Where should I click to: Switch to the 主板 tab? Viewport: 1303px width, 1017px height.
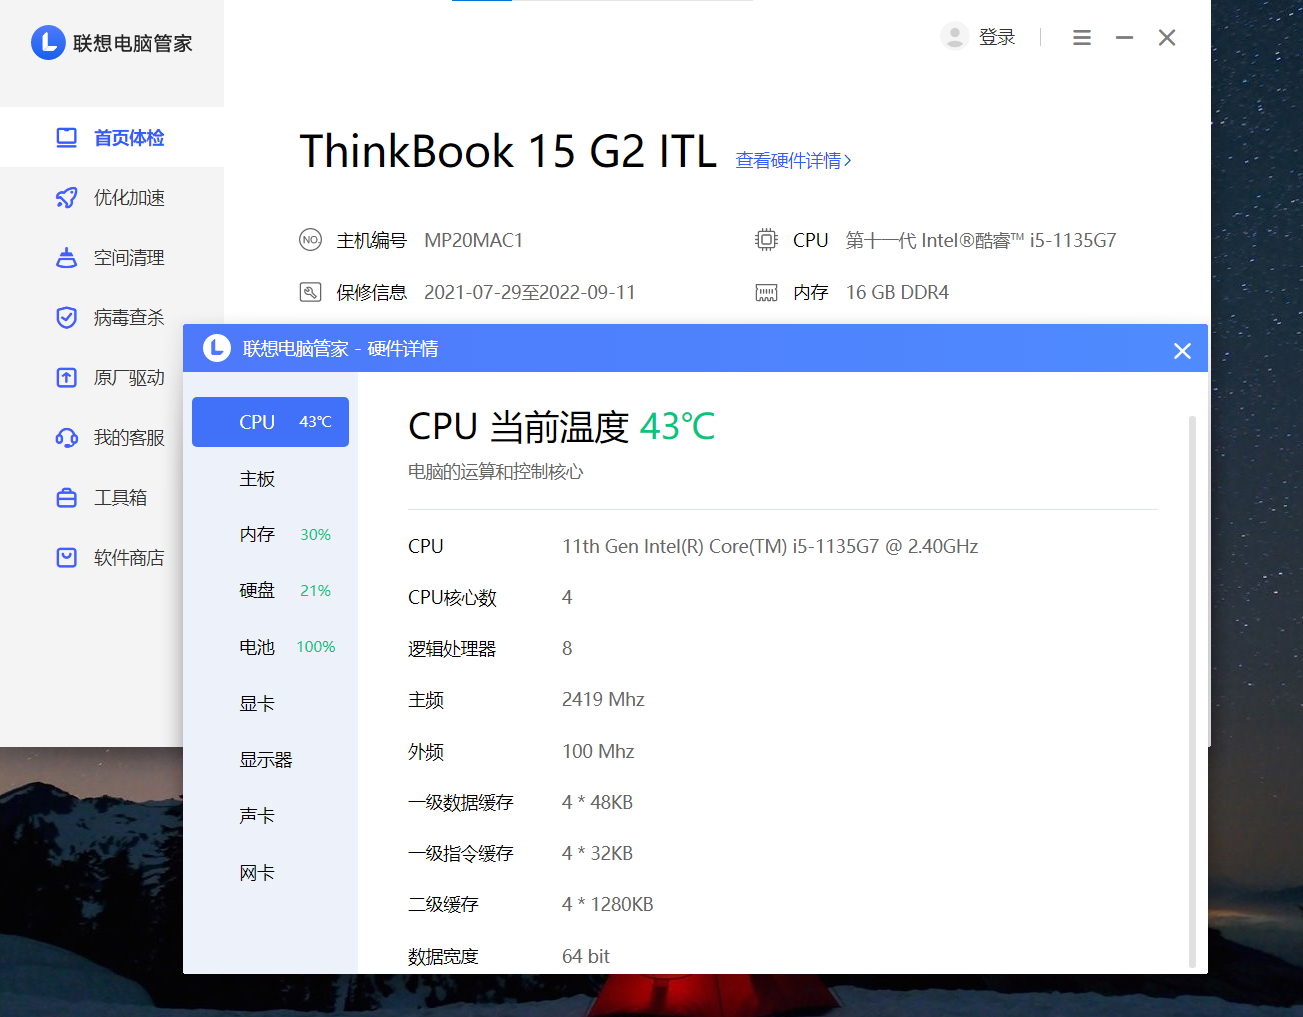[270, 479]
